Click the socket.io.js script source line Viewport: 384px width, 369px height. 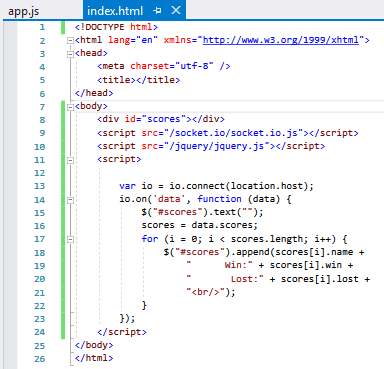[228, 133]
